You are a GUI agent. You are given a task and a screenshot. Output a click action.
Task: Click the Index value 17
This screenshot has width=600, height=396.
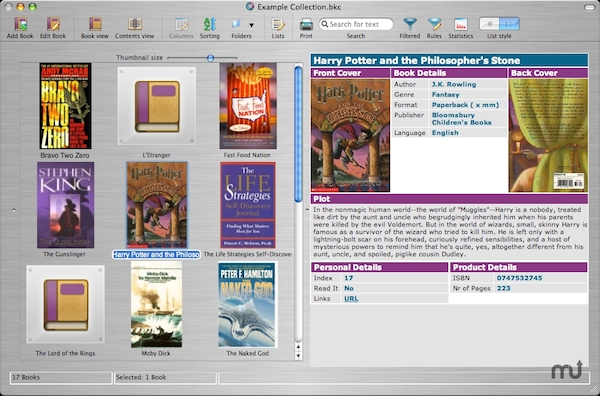pyautogui.click(x=349, y=278)
